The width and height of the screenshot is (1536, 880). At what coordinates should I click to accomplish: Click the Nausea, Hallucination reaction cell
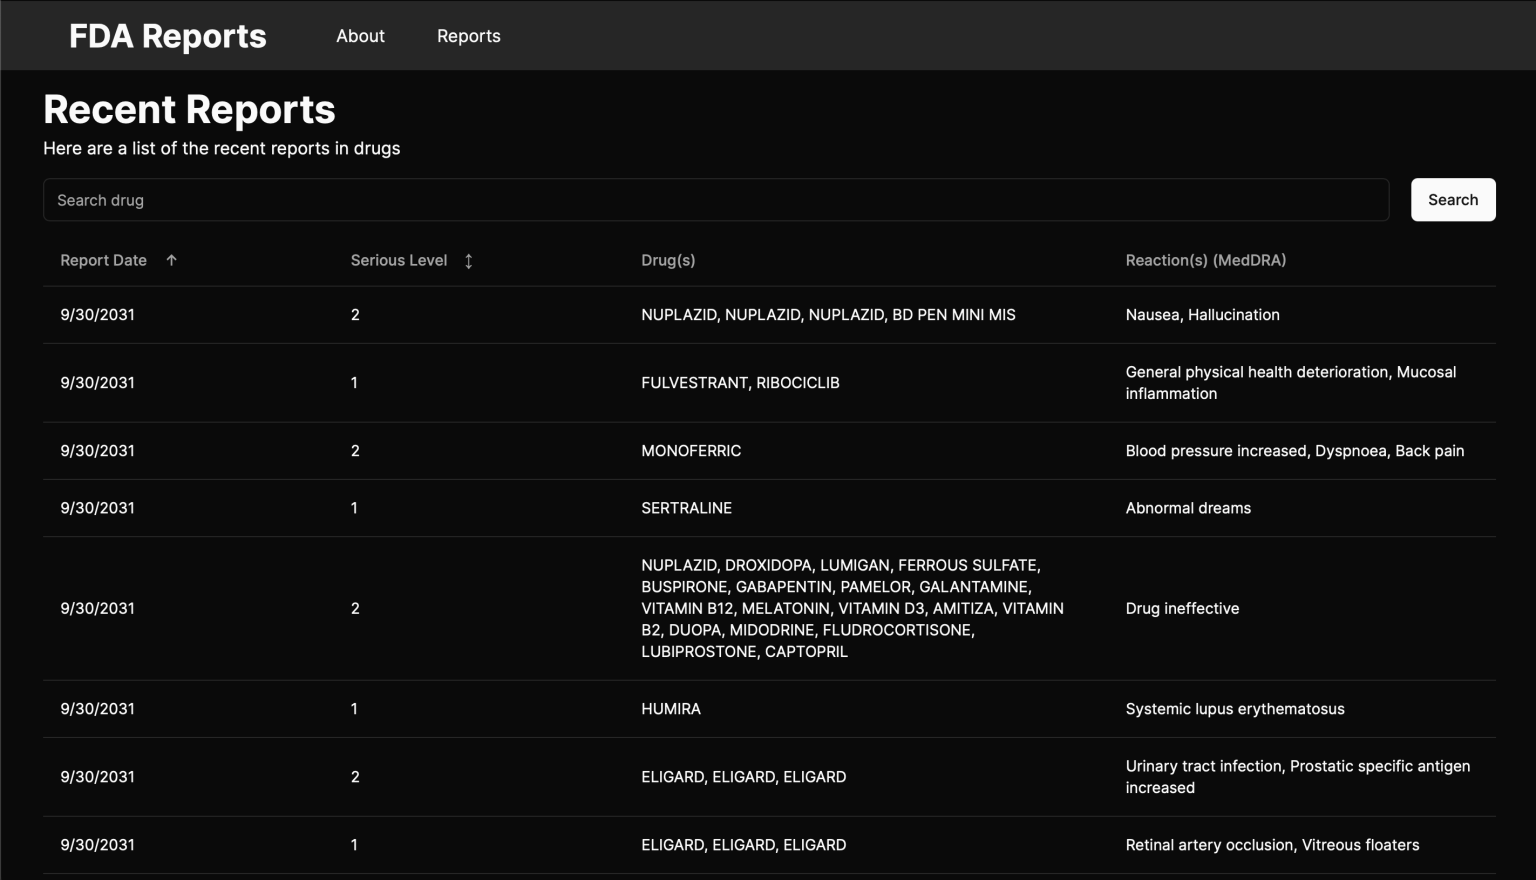point(1202,315)
